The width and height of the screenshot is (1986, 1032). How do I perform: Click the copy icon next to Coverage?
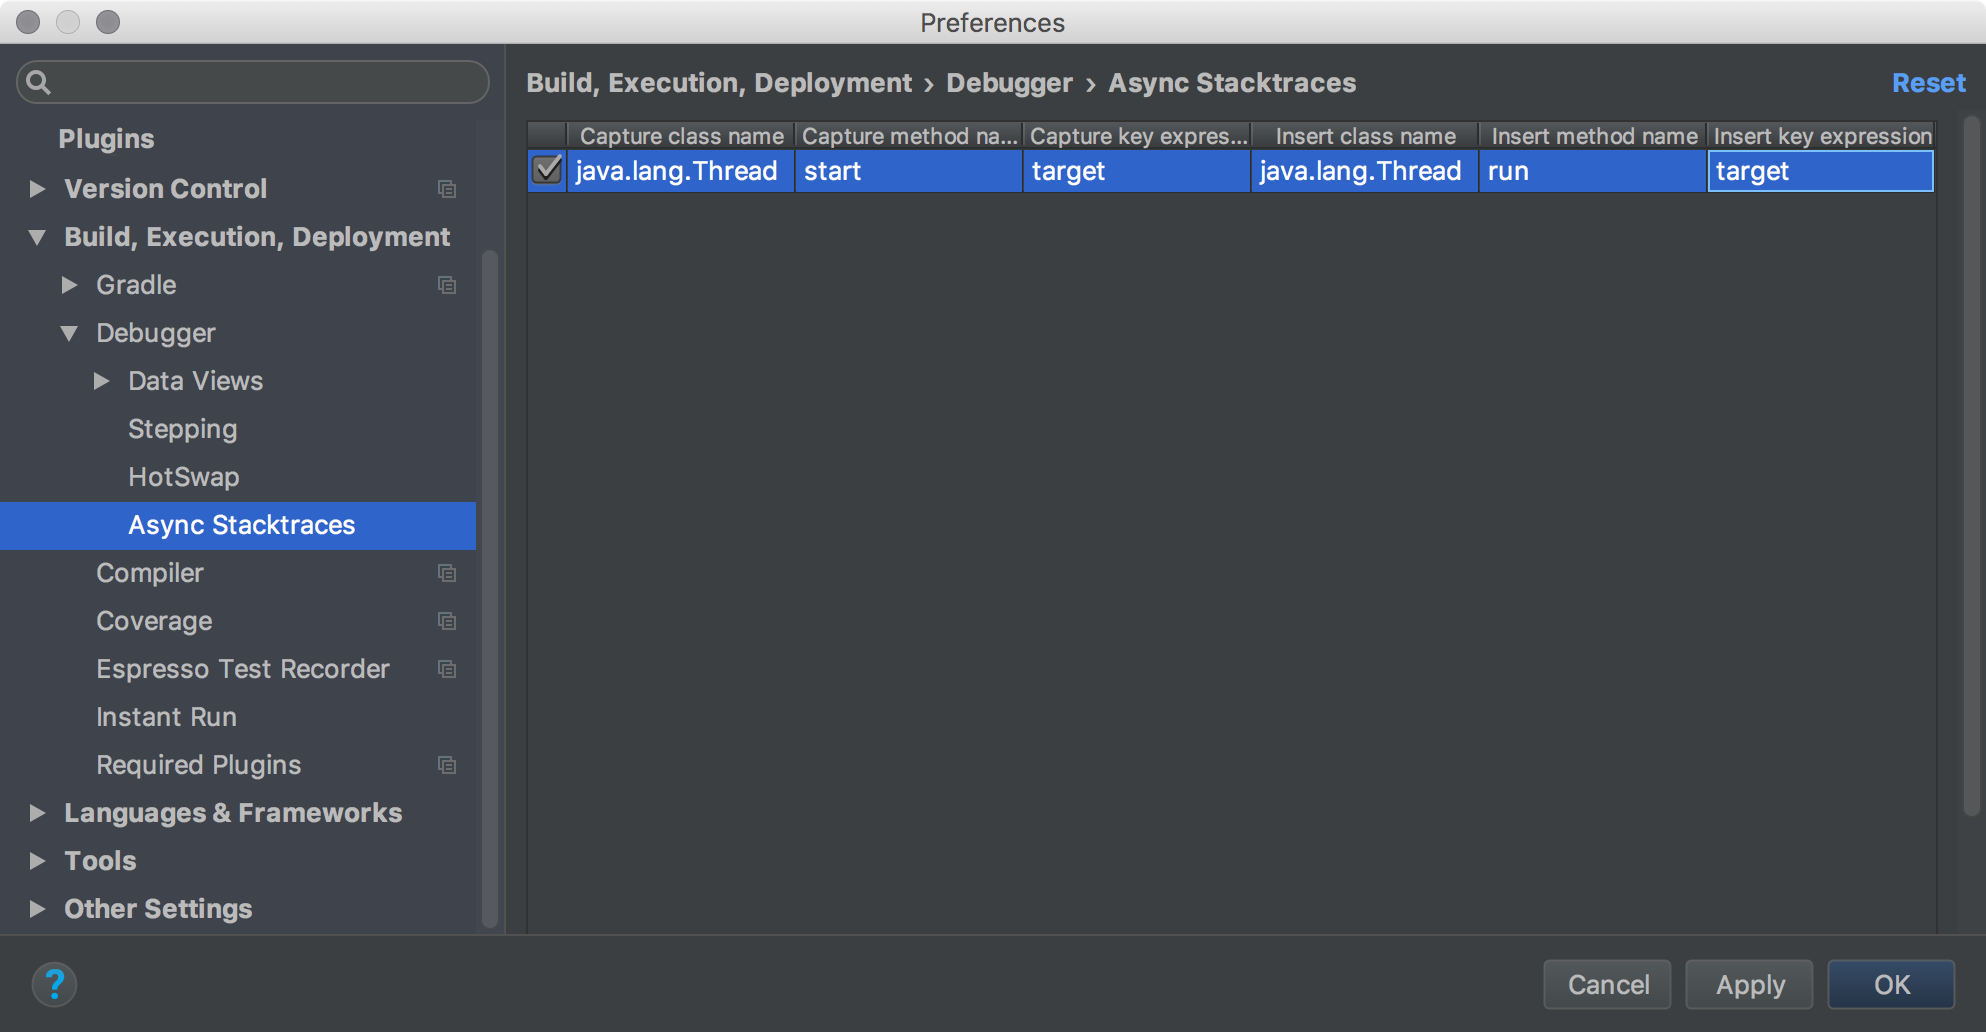(447, 621)
